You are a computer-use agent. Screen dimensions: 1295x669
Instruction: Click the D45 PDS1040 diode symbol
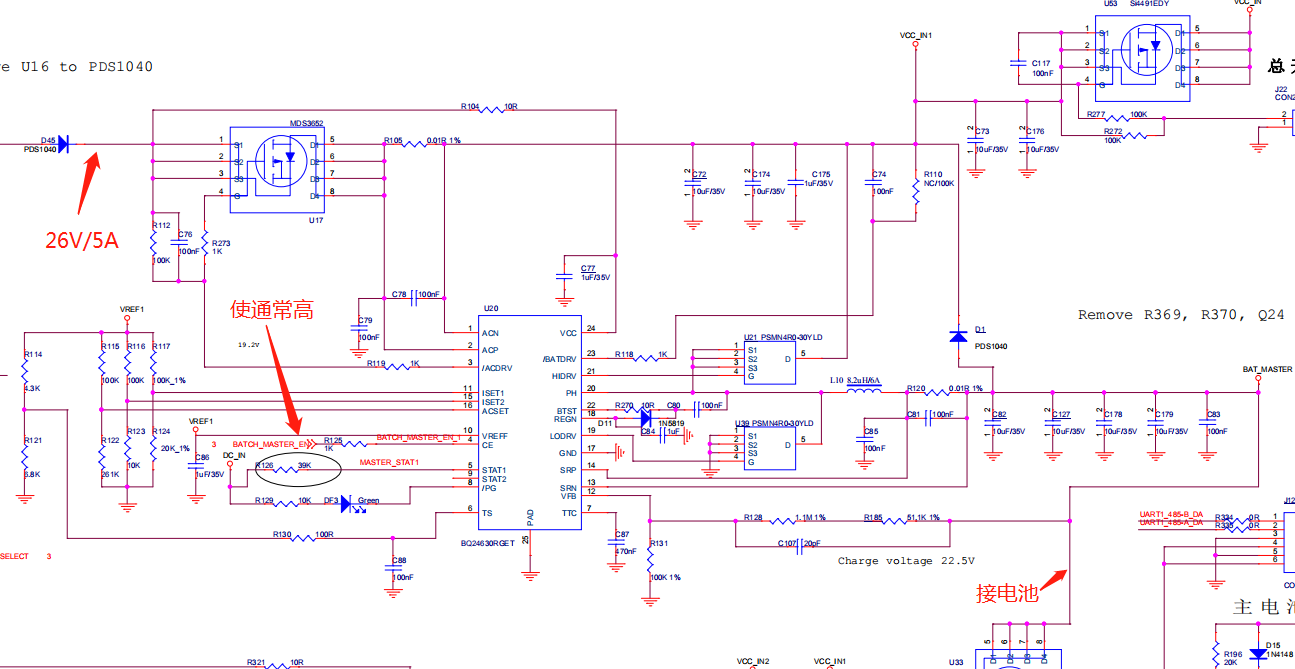click(x=62, y=144)
